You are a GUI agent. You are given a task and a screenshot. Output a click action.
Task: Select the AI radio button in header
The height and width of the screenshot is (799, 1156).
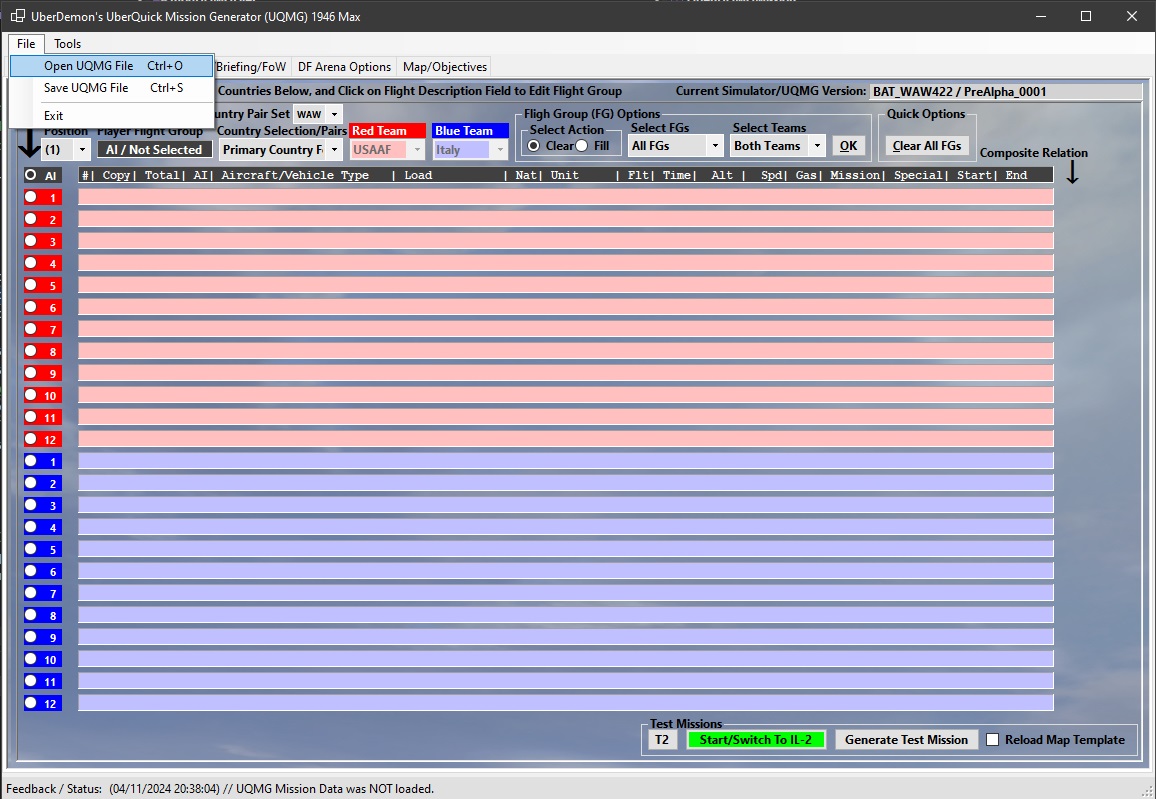coord(30,175)
